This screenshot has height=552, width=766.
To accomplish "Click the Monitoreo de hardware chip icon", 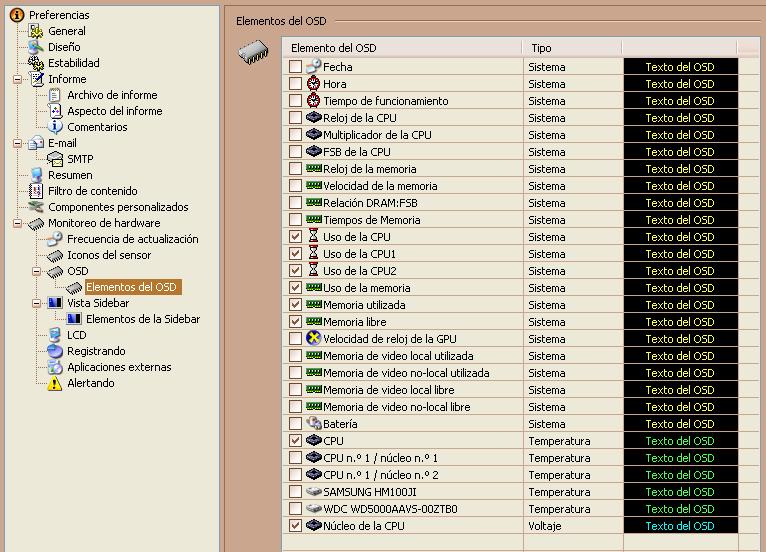I will click(36, 224).
